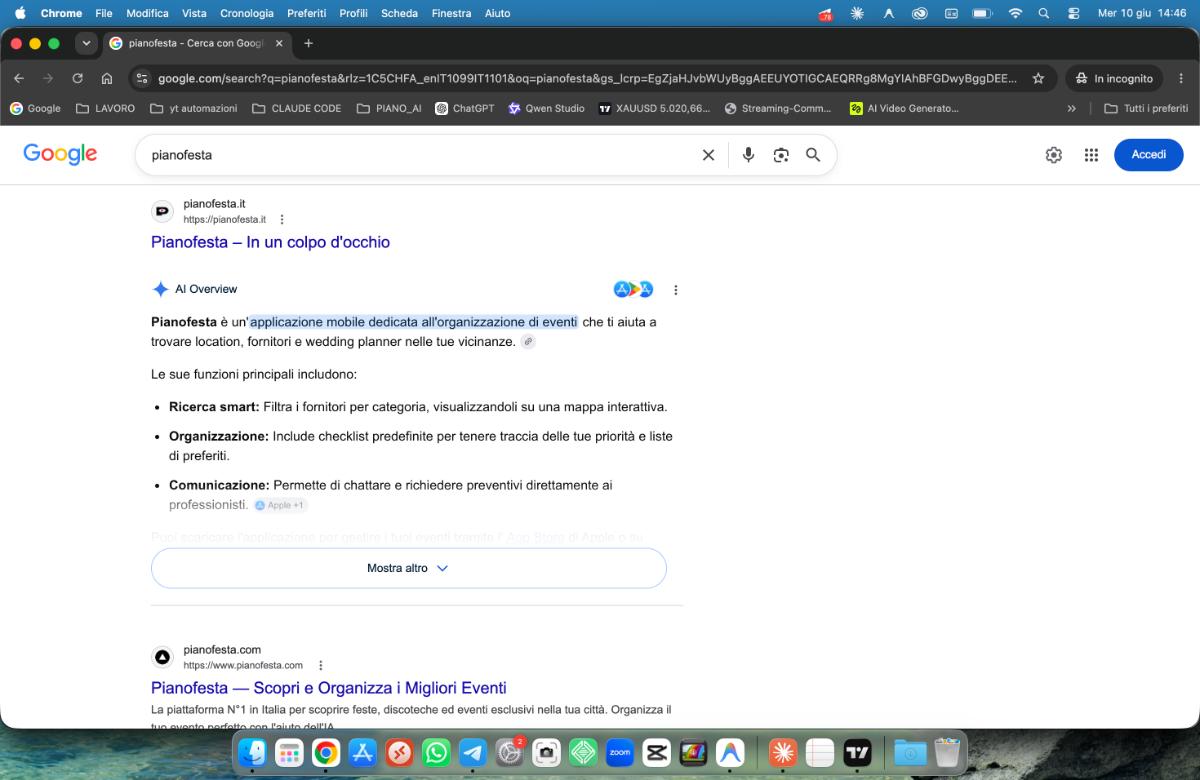Open the Cronologia menu

(246, 13)
